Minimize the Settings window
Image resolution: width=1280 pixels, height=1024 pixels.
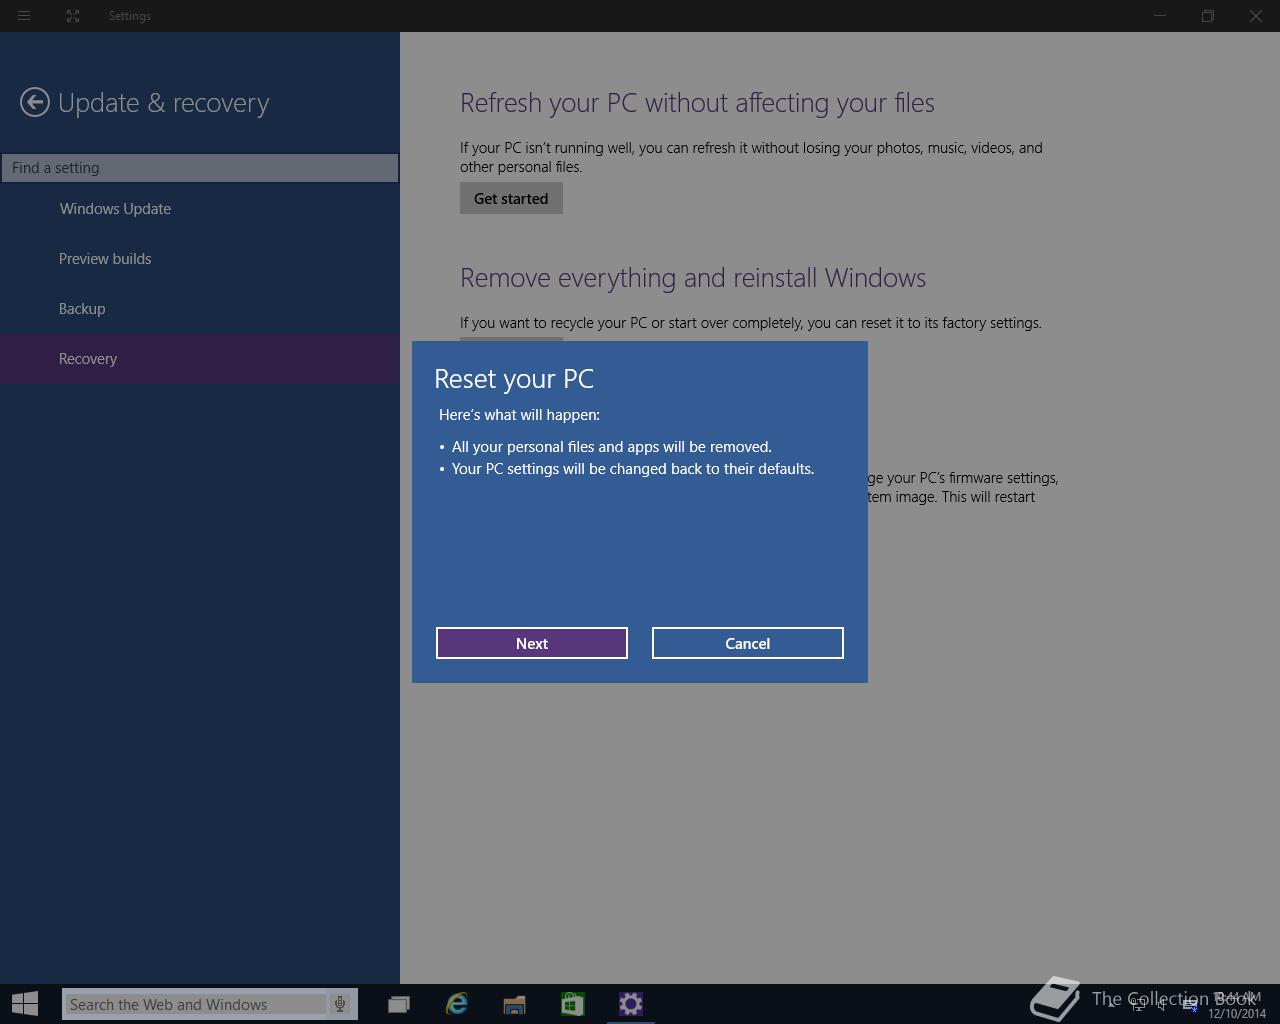[1160, 16]
